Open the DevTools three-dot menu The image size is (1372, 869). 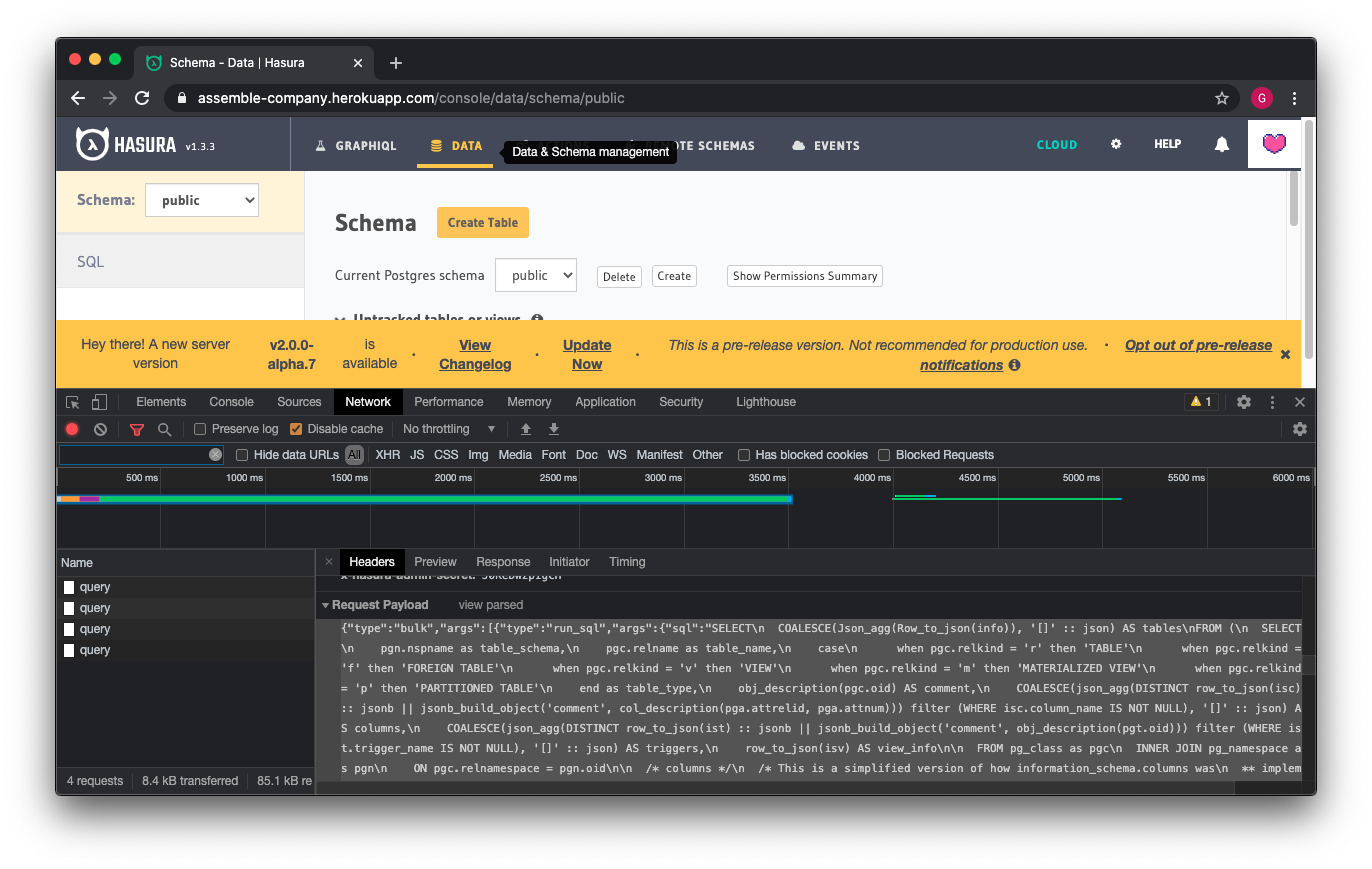point(1272,402)
